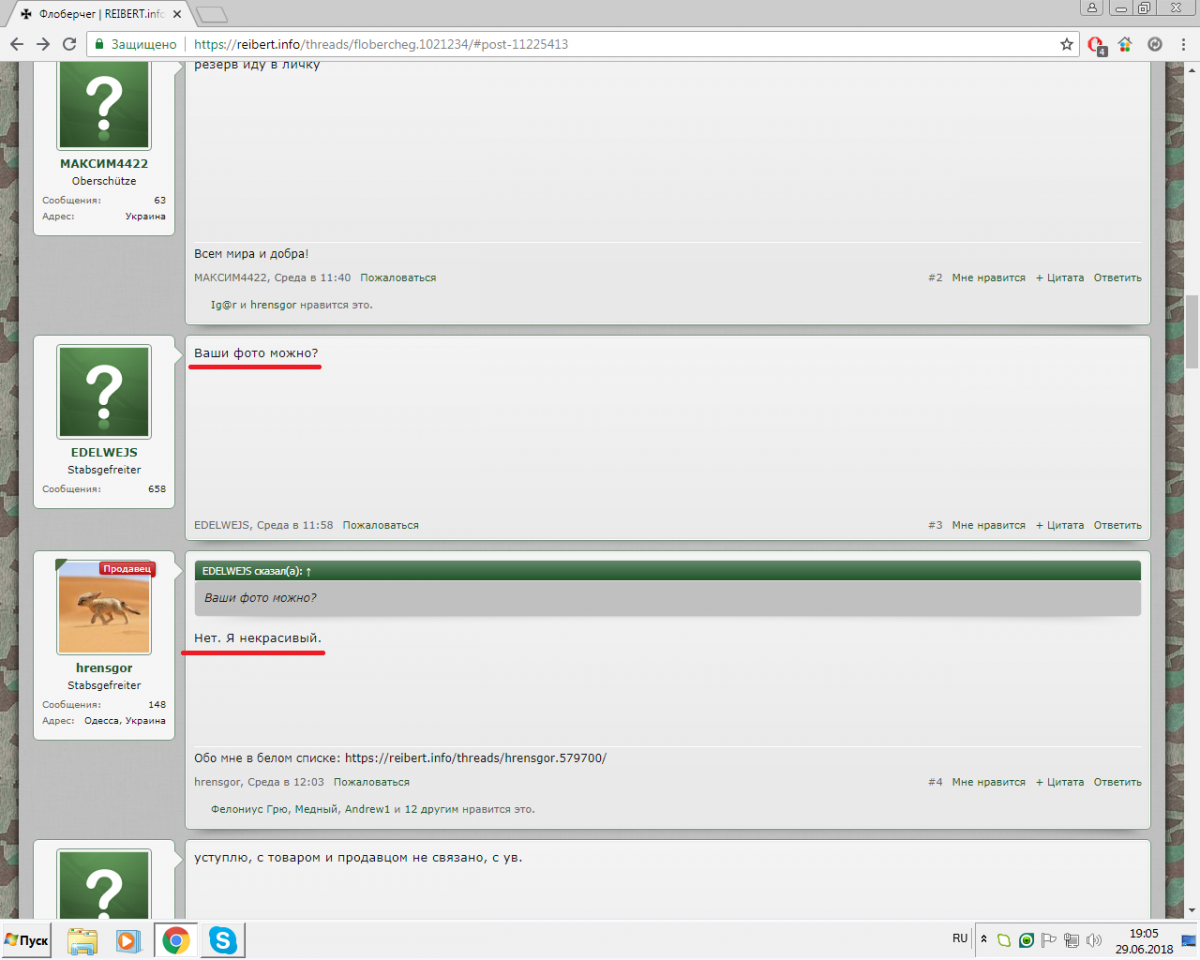1200x960 pixels.
Task: Jump to quoted post via EDELWEJS сказал(а) arrow
Action: 309,571
